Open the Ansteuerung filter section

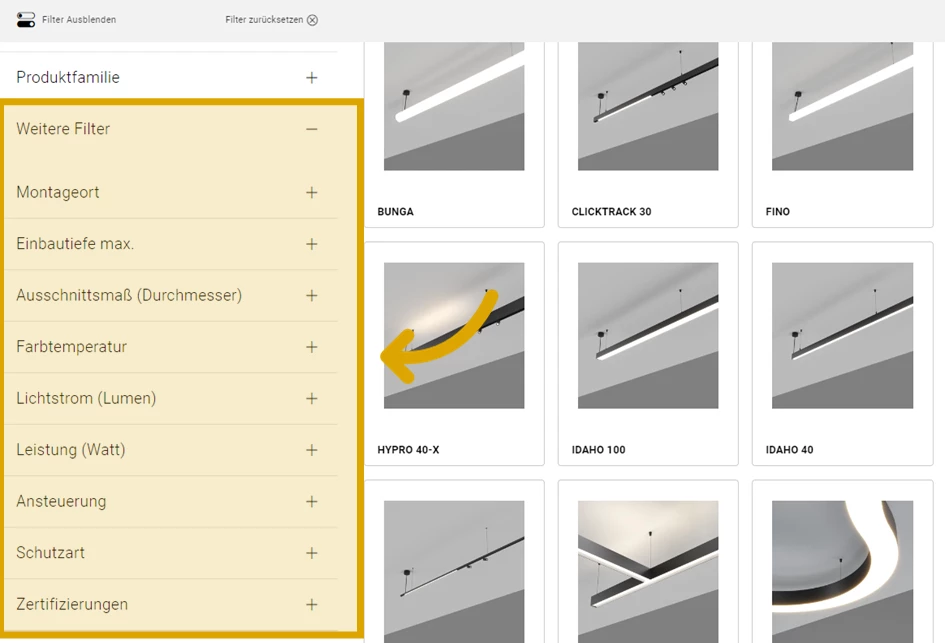pos(61,501)
